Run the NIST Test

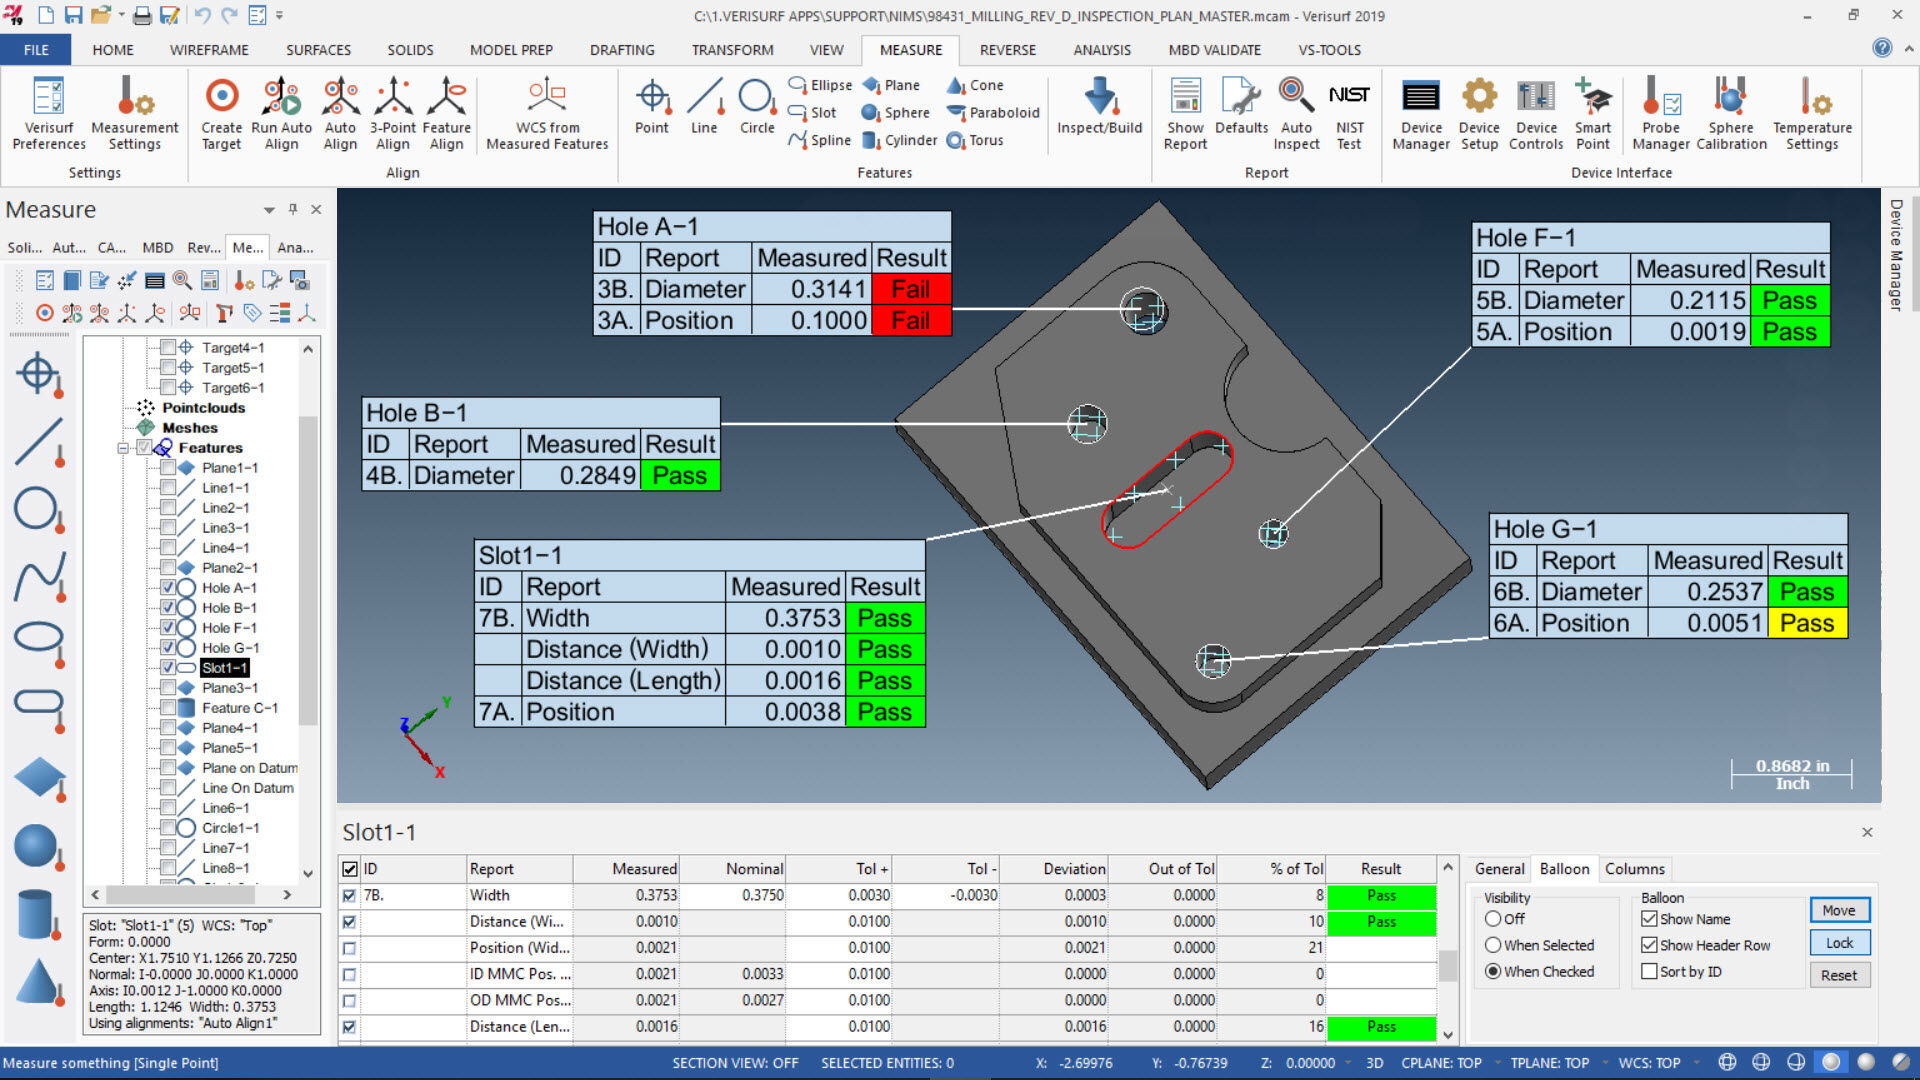1349,112
